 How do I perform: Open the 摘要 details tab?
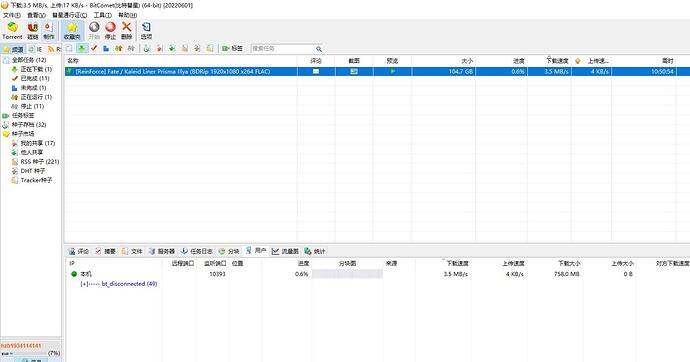point(106,251)
